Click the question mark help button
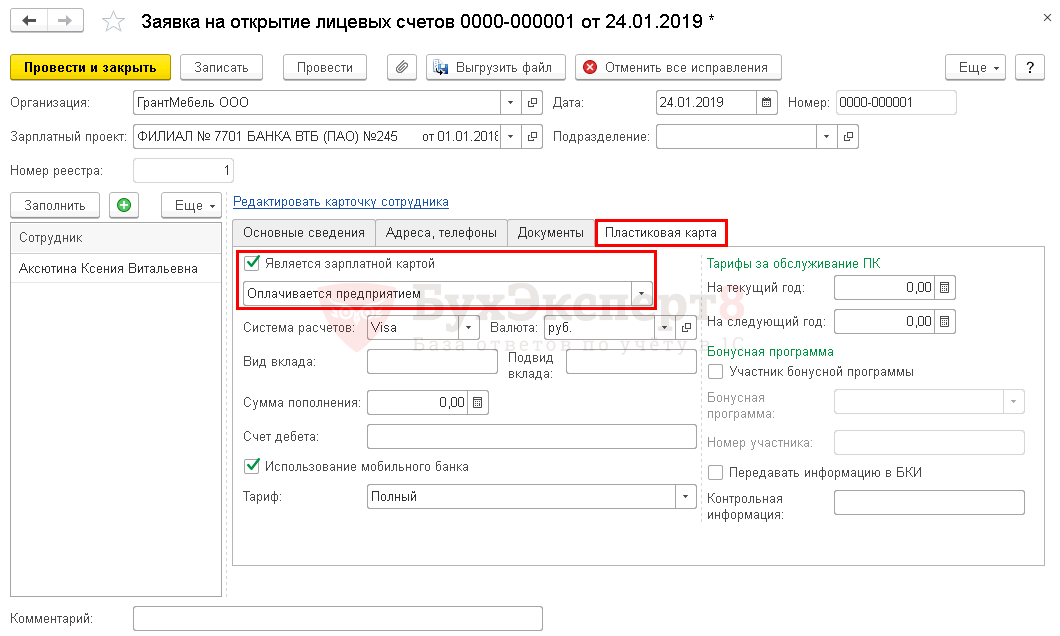This screenshot has height=636, width=1060. click(x=1030, y=67)
